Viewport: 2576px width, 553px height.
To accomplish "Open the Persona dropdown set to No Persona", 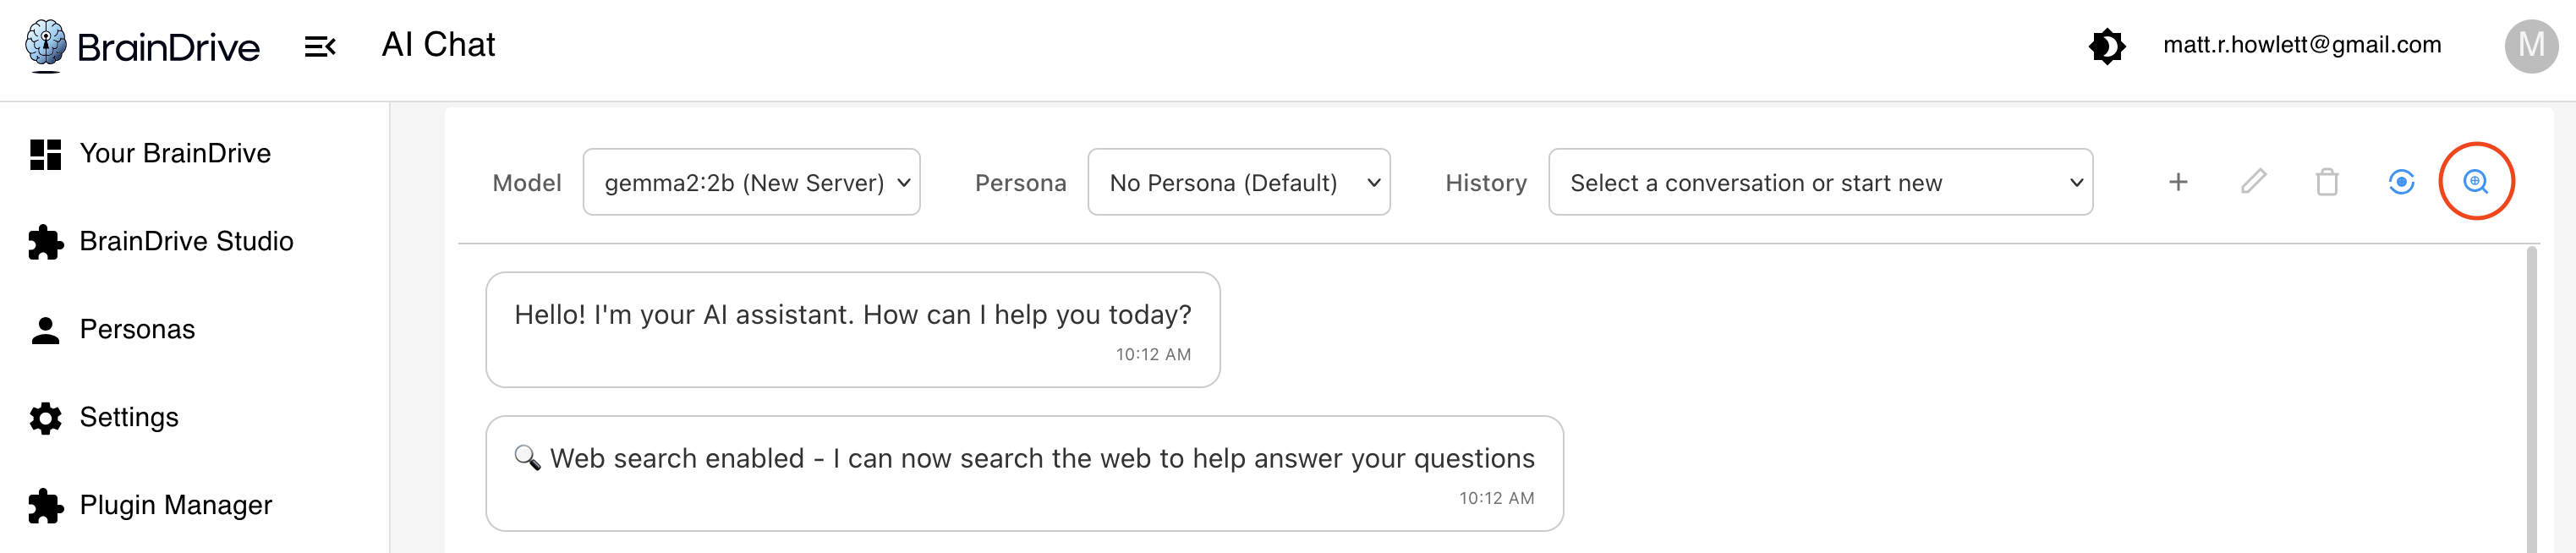I will tap(1238, 182).
